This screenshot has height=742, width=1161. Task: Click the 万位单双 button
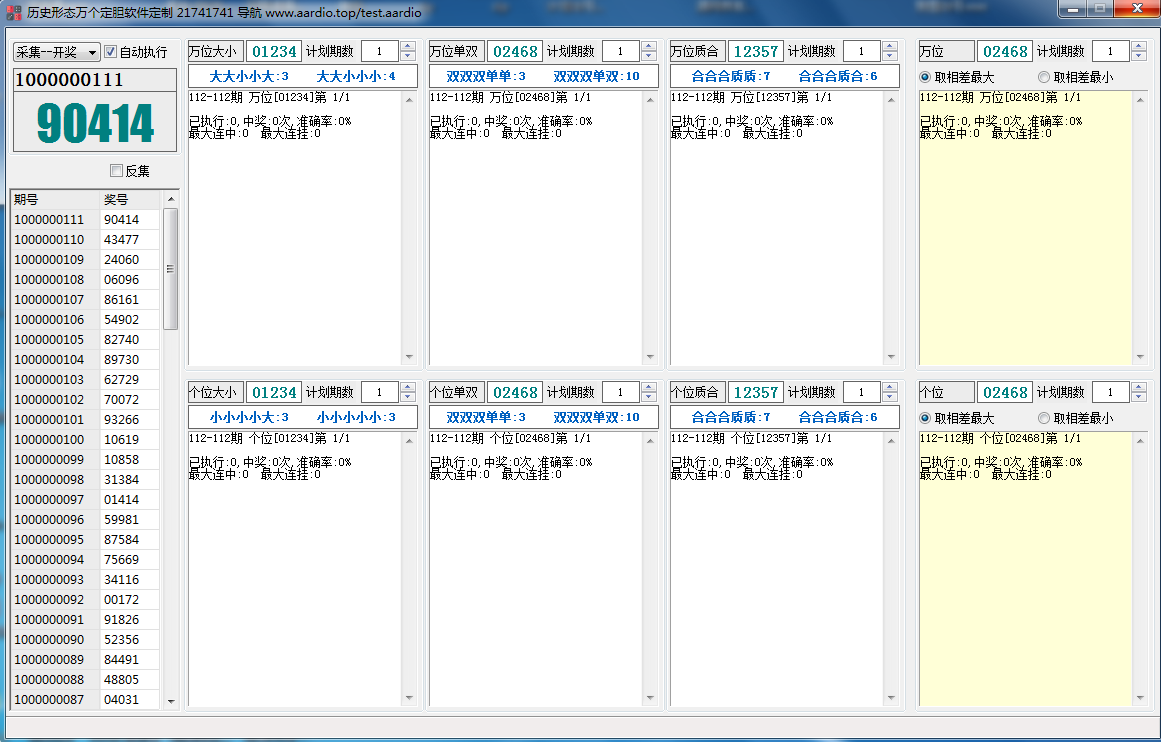(x=457, y=51)
